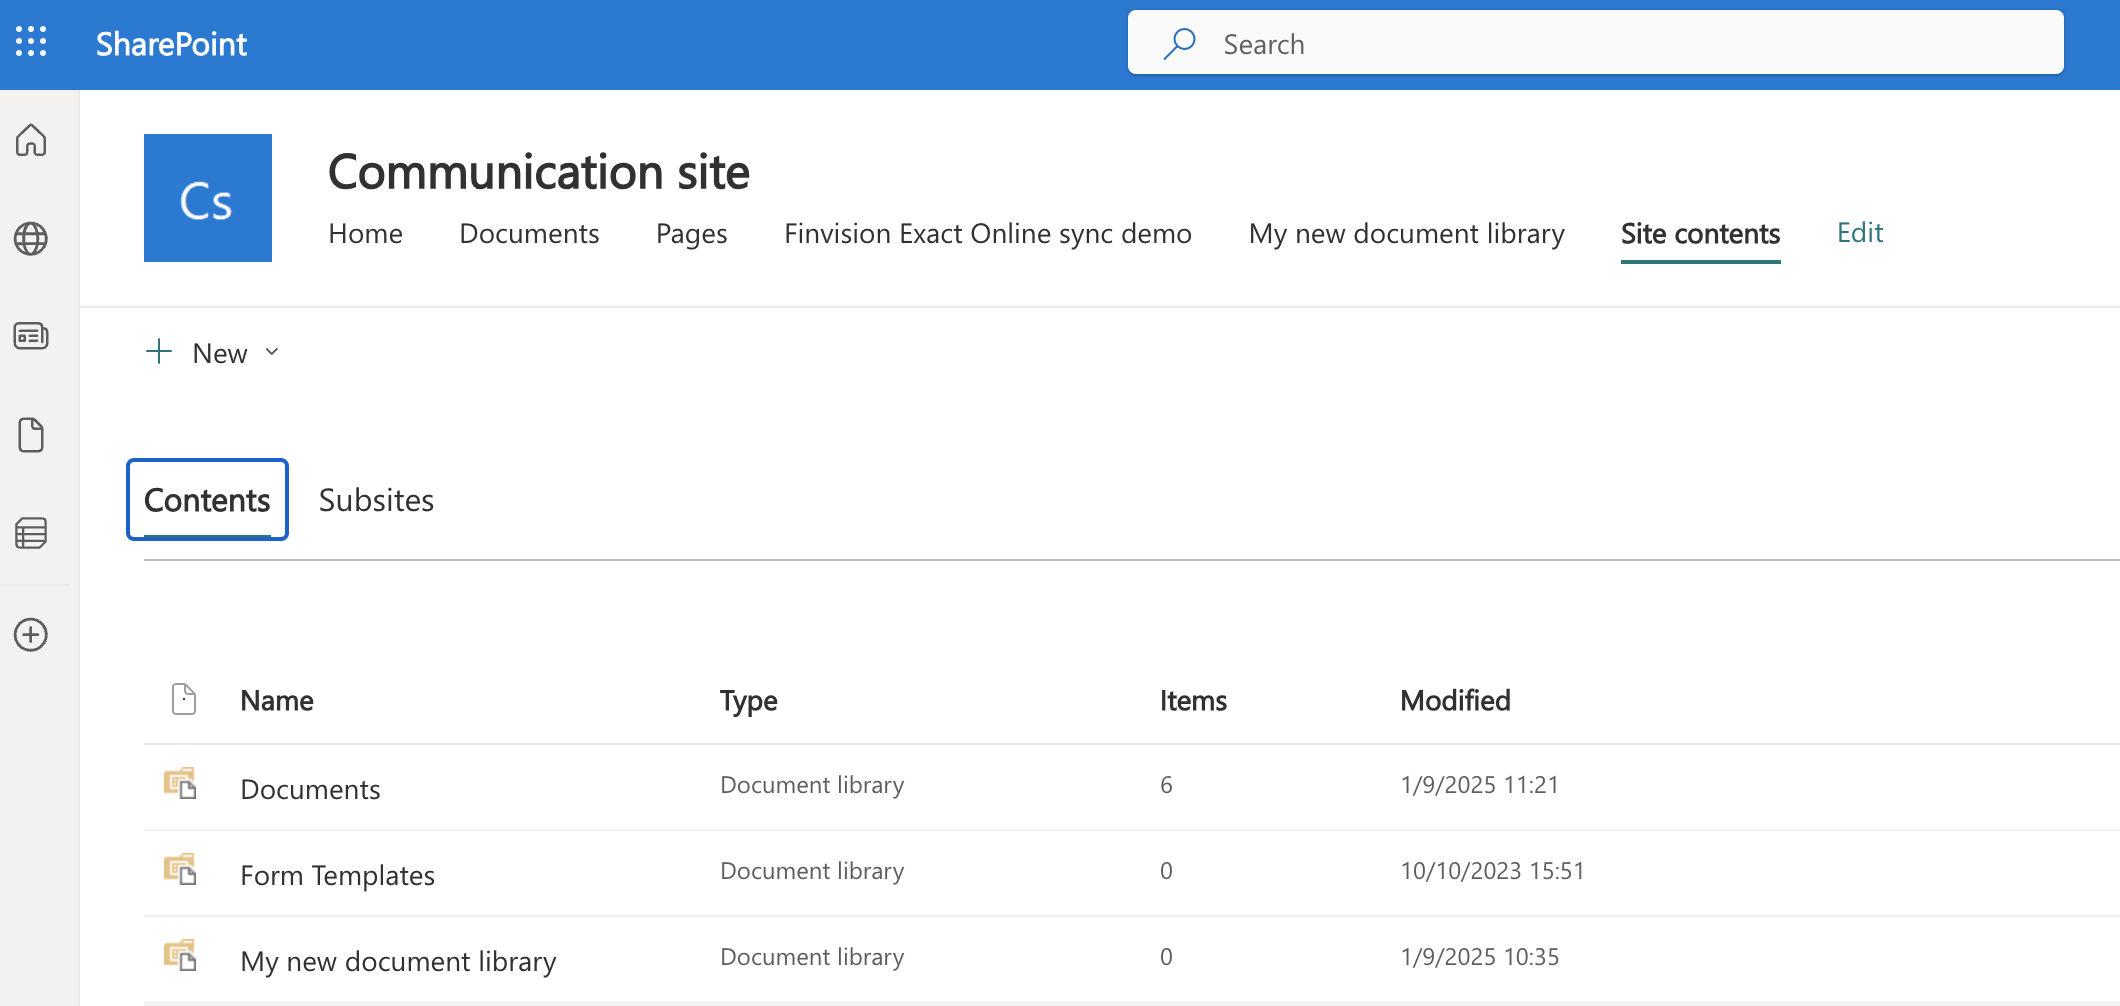Click the Form Templates library icon
2120x1006 pixels.
tap(181, 869)
